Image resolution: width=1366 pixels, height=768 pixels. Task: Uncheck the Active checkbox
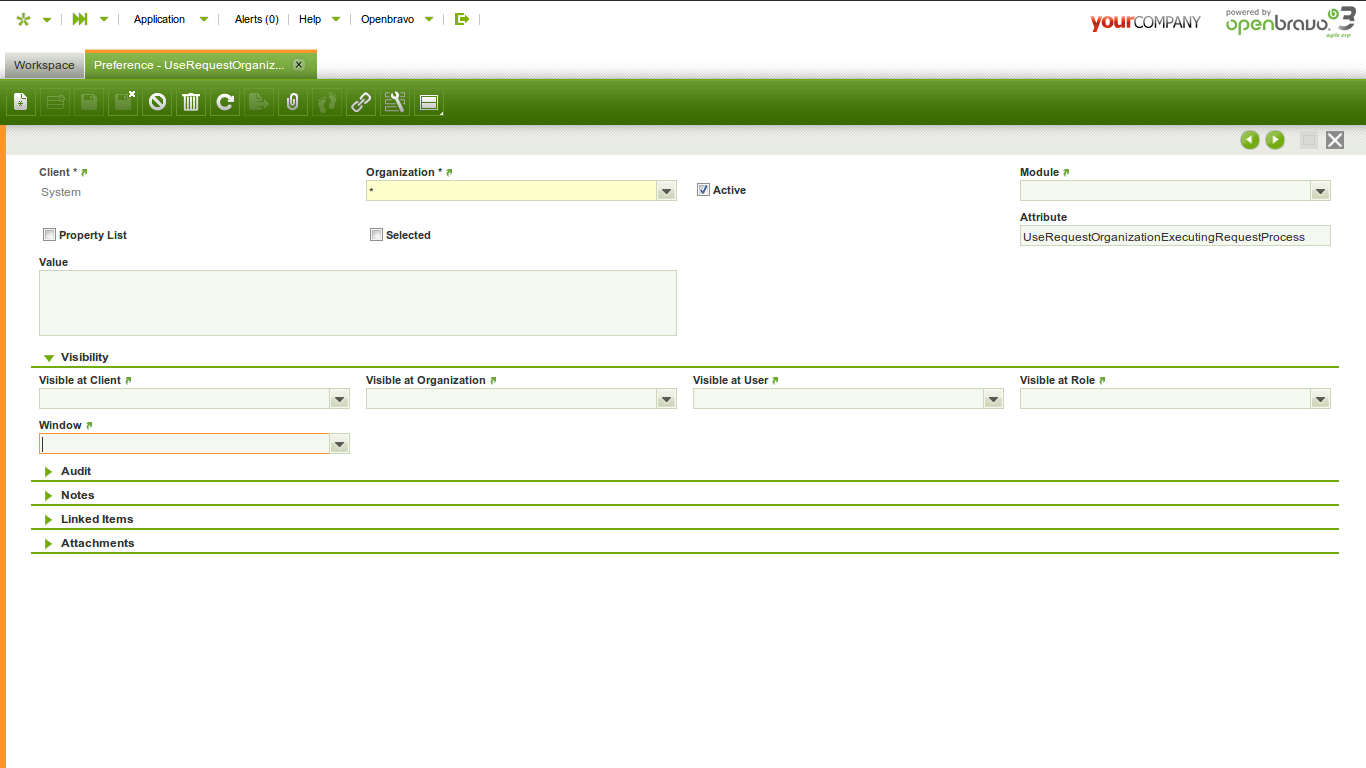coord(703,190)
